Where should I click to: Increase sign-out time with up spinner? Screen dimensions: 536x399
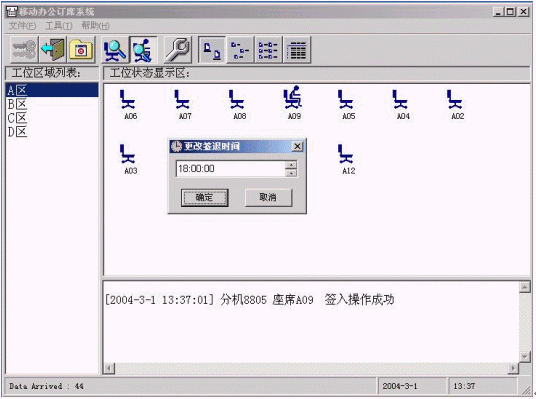pos(291,165)
